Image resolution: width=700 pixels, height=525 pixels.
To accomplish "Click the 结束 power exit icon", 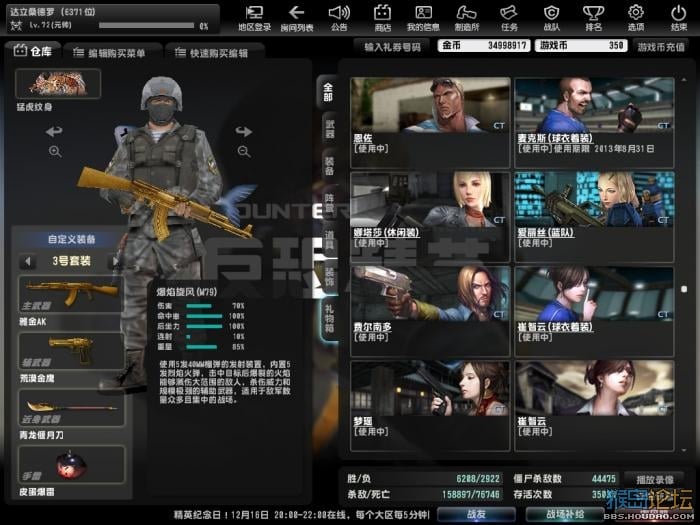I will (679, 18).
